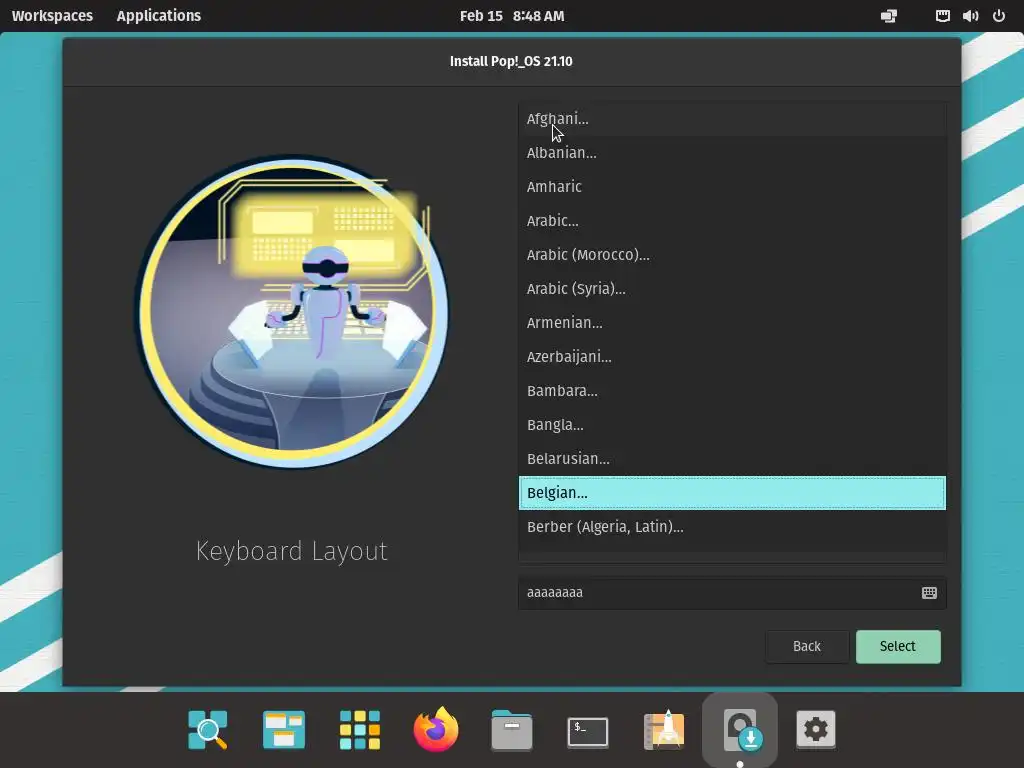This screenshot has width=1024, height=768.
Task: Open Settings gear icon in dock
Action: [816, 729]
